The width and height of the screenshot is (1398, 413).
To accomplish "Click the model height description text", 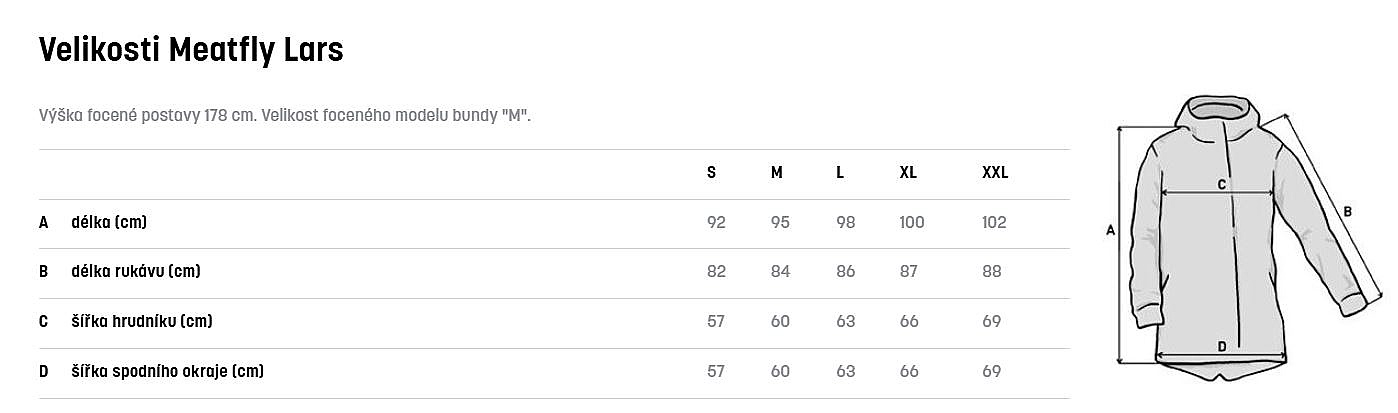I will point(284,114).
